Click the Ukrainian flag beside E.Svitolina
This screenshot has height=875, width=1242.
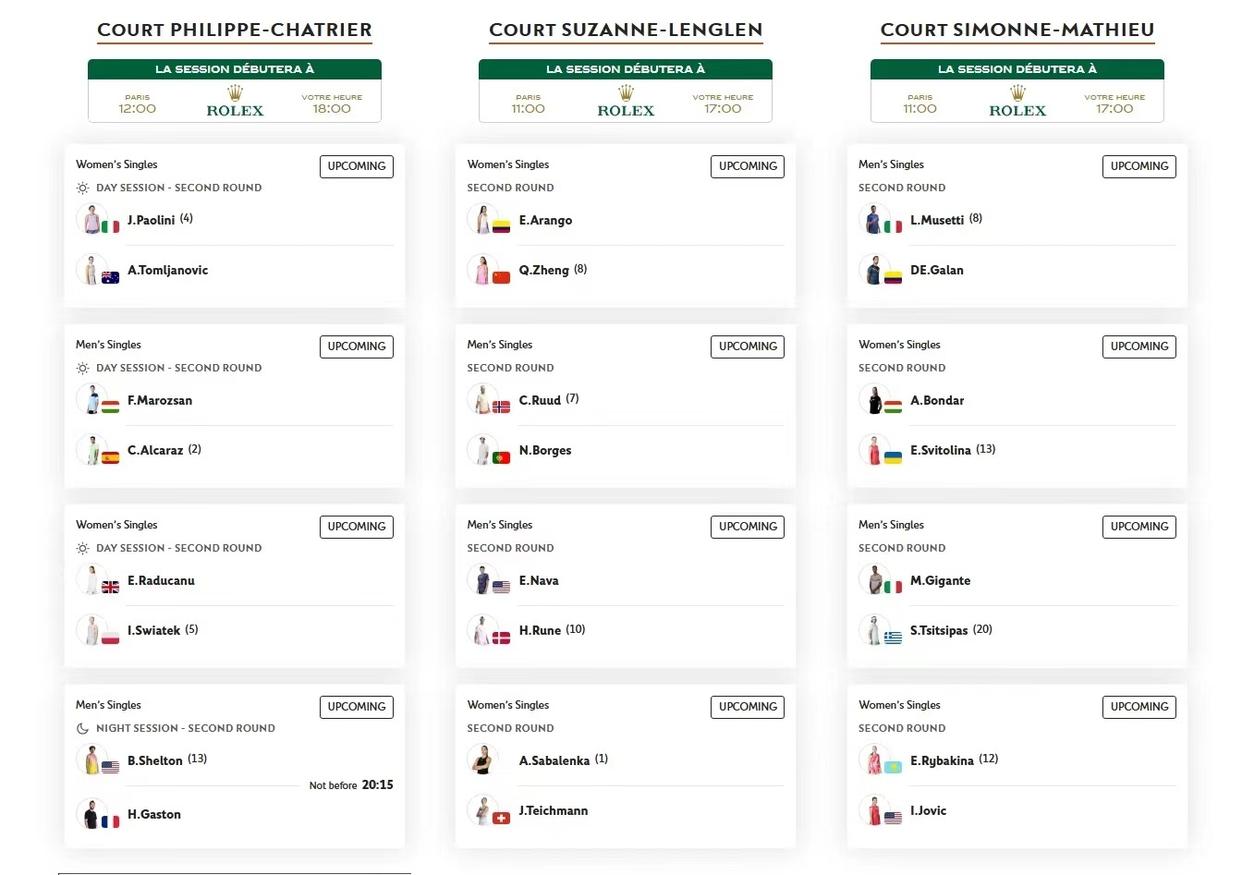click(893, 457)
